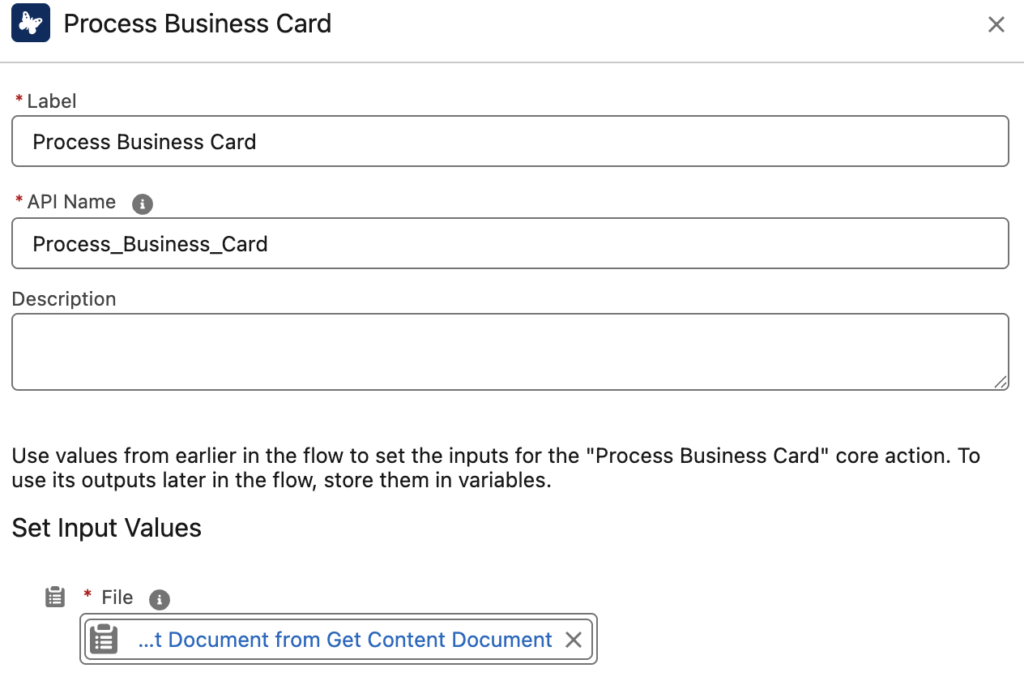Click the API Name info tooltip icon
The height and width of the screenshot is (681, 1024).
[143, 204]
